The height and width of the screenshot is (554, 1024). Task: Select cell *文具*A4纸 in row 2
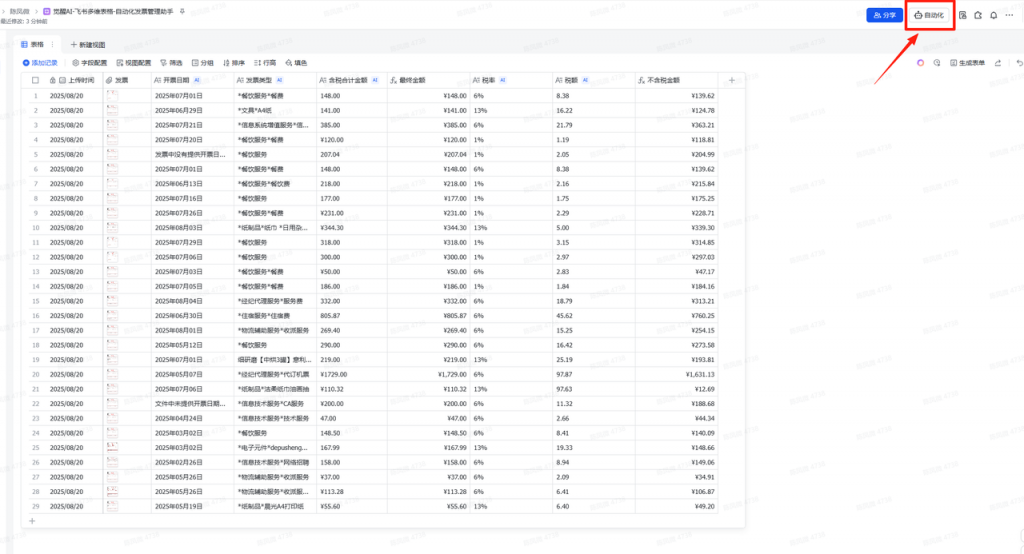point(275,110)
